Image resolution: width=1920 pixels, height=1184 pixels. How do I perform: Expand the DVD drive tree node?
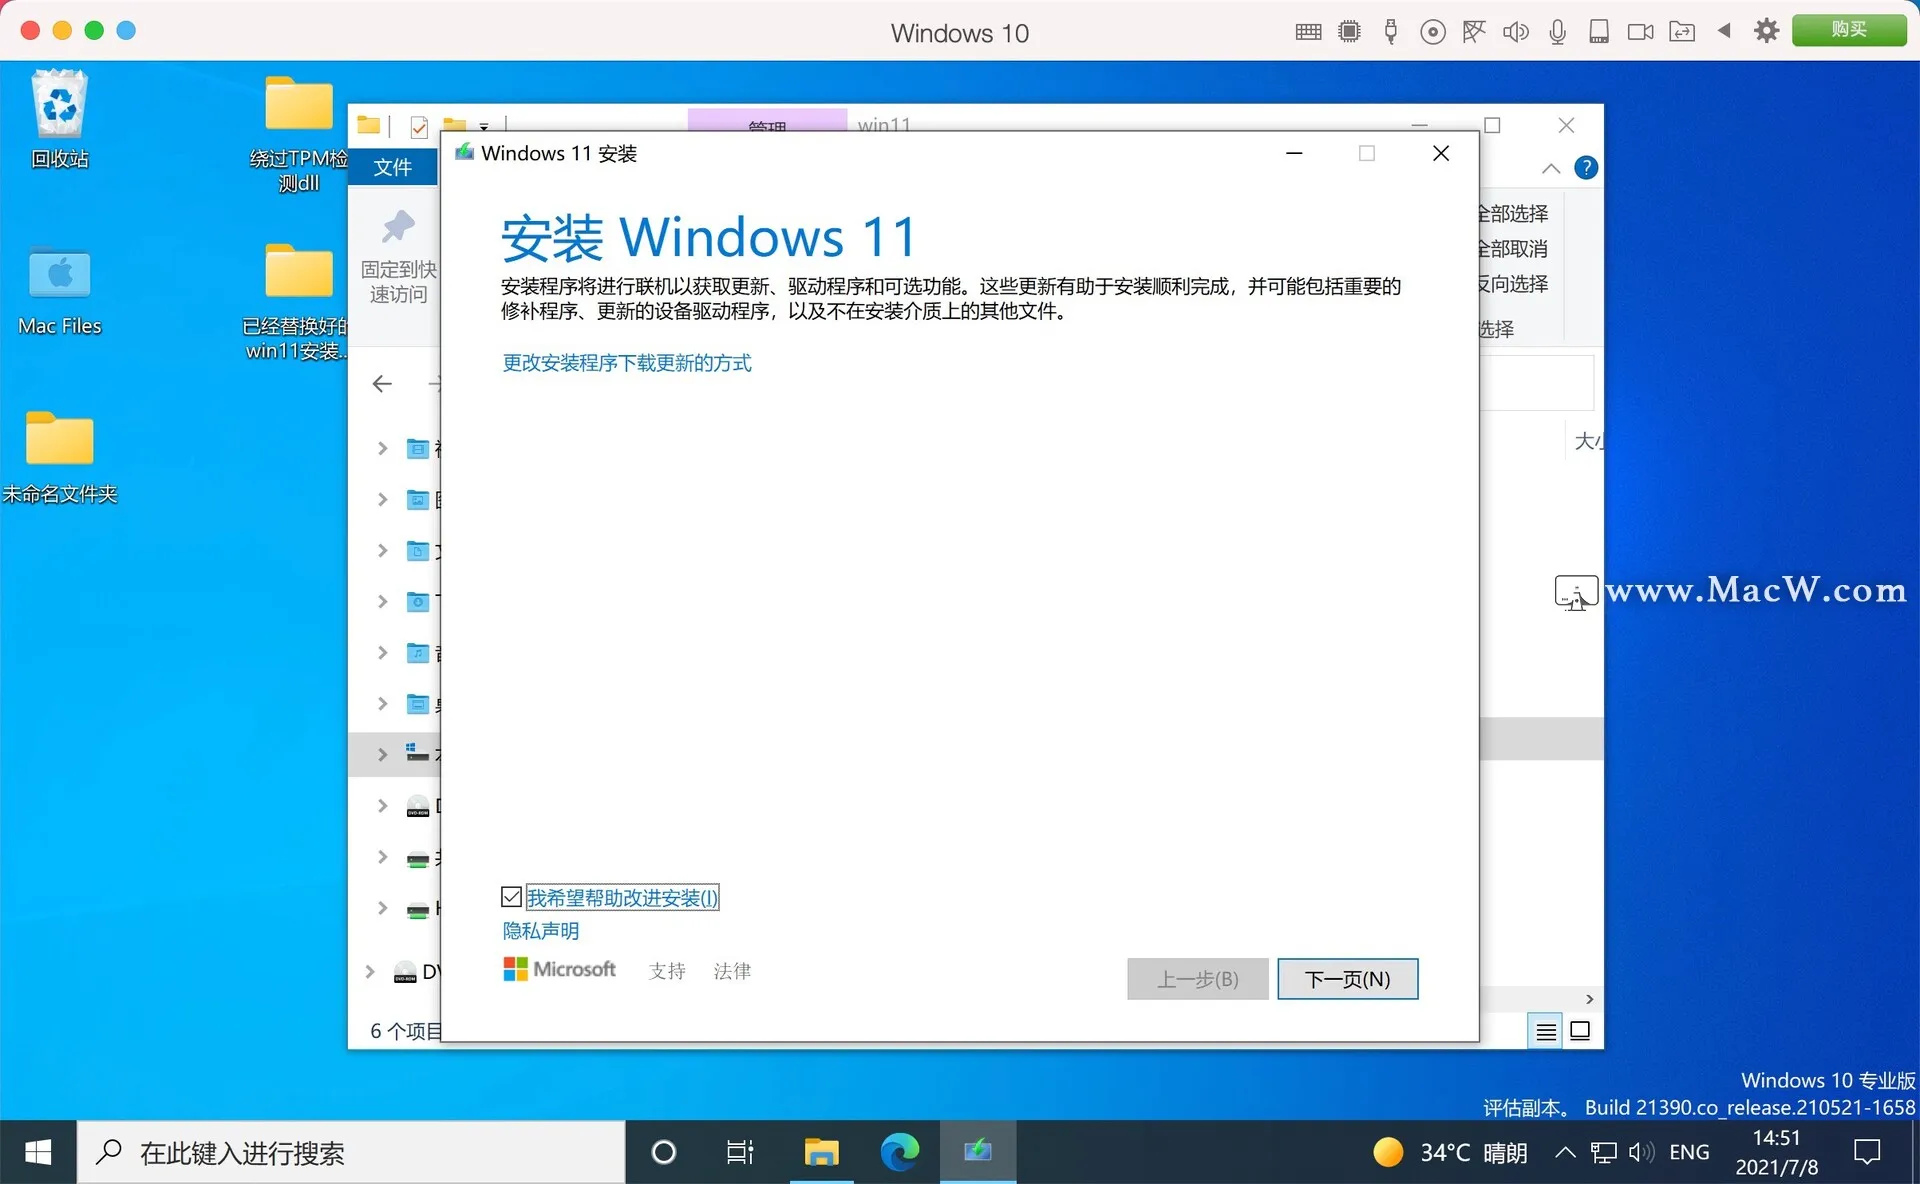(x=370, y=971)
